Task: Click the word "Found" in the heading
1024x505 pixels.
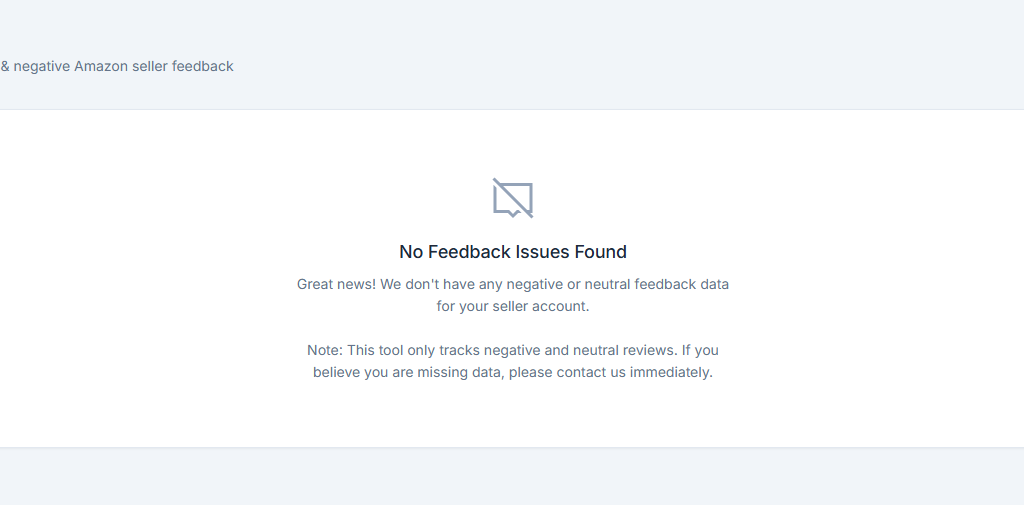Action: 600,252
